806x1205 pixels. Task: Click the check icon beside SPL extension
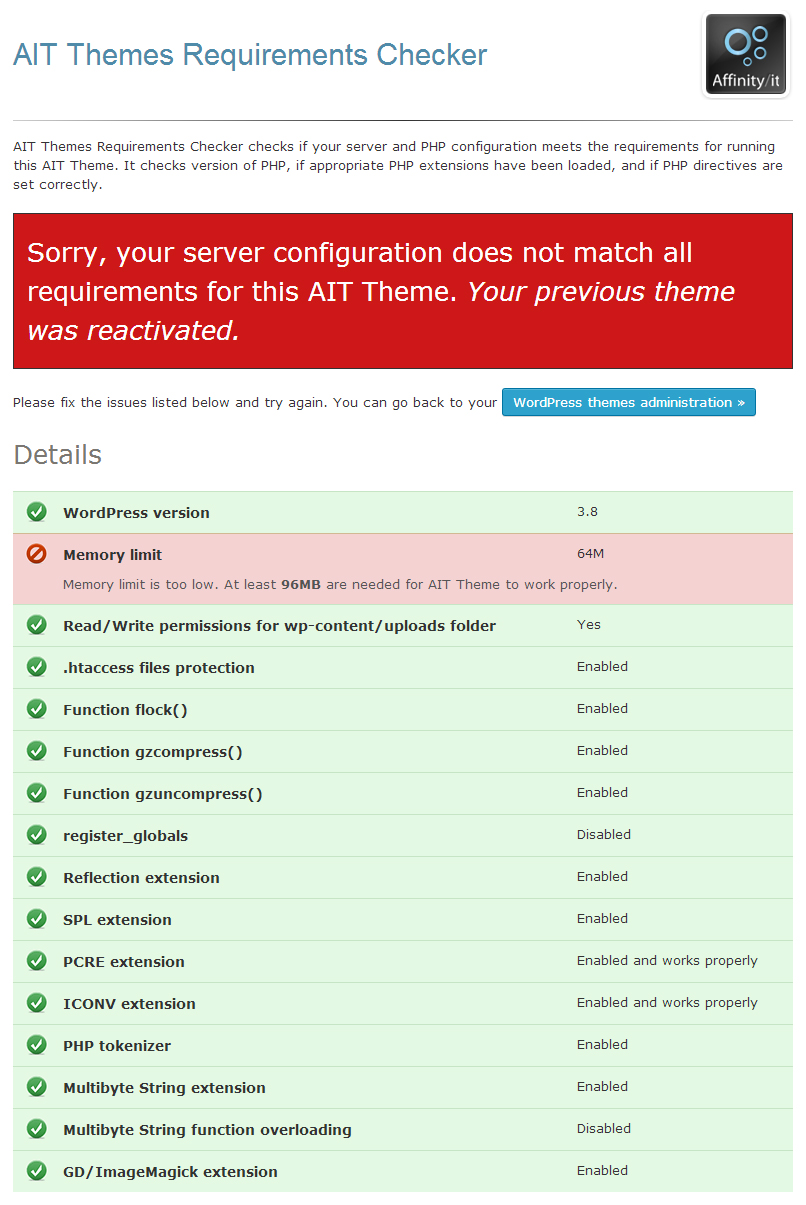[37, 919]
